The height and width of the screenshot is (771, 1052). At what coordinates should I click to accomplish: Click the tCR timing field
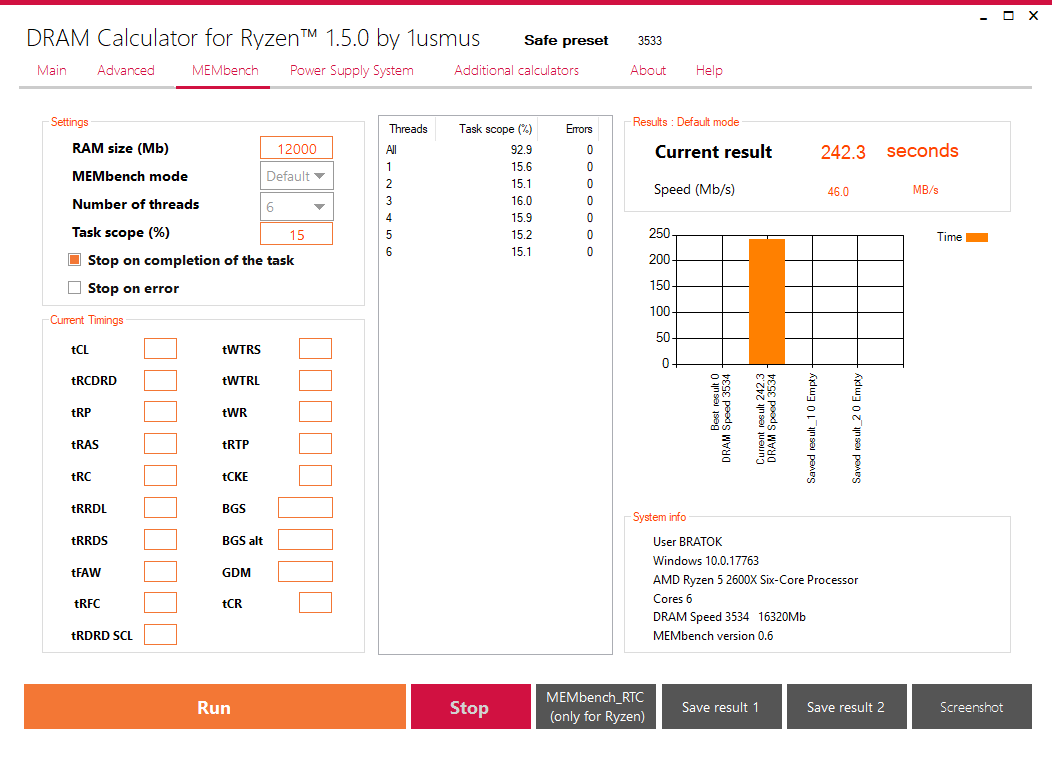(x=315, y=603)
